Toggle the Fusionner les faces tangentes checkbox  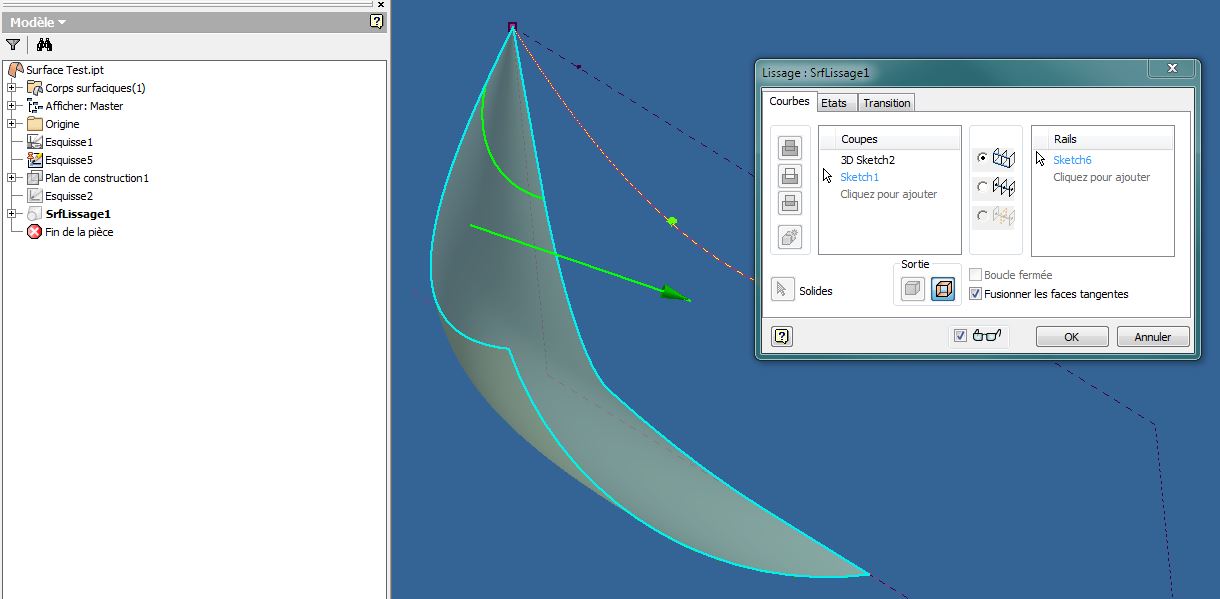(975, 293)
